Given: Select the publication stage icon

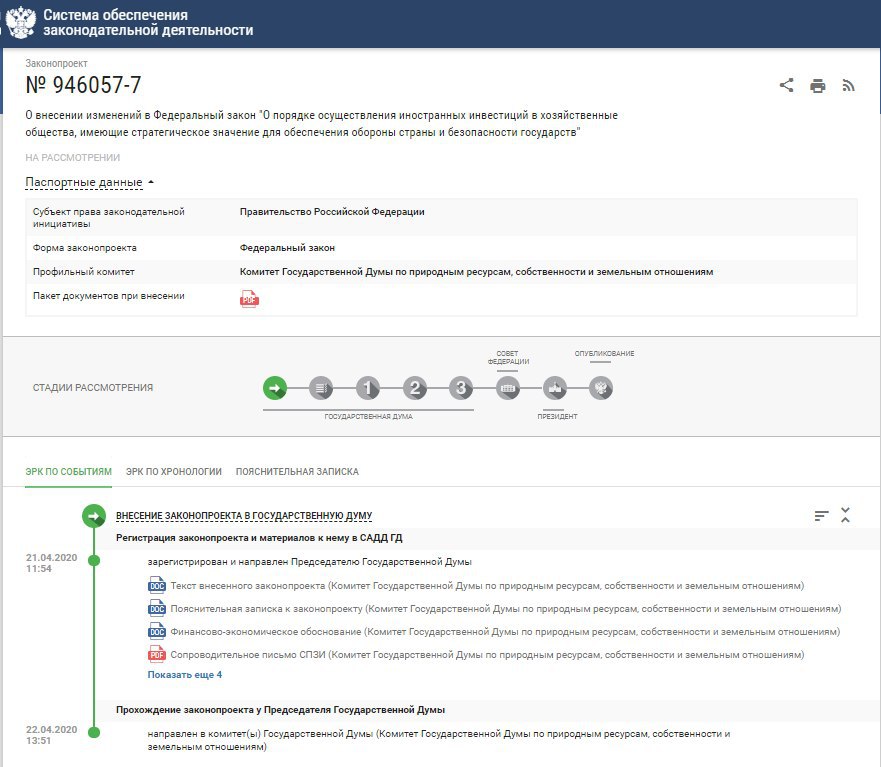Looking at the screenshot, I should click(601, 388).
